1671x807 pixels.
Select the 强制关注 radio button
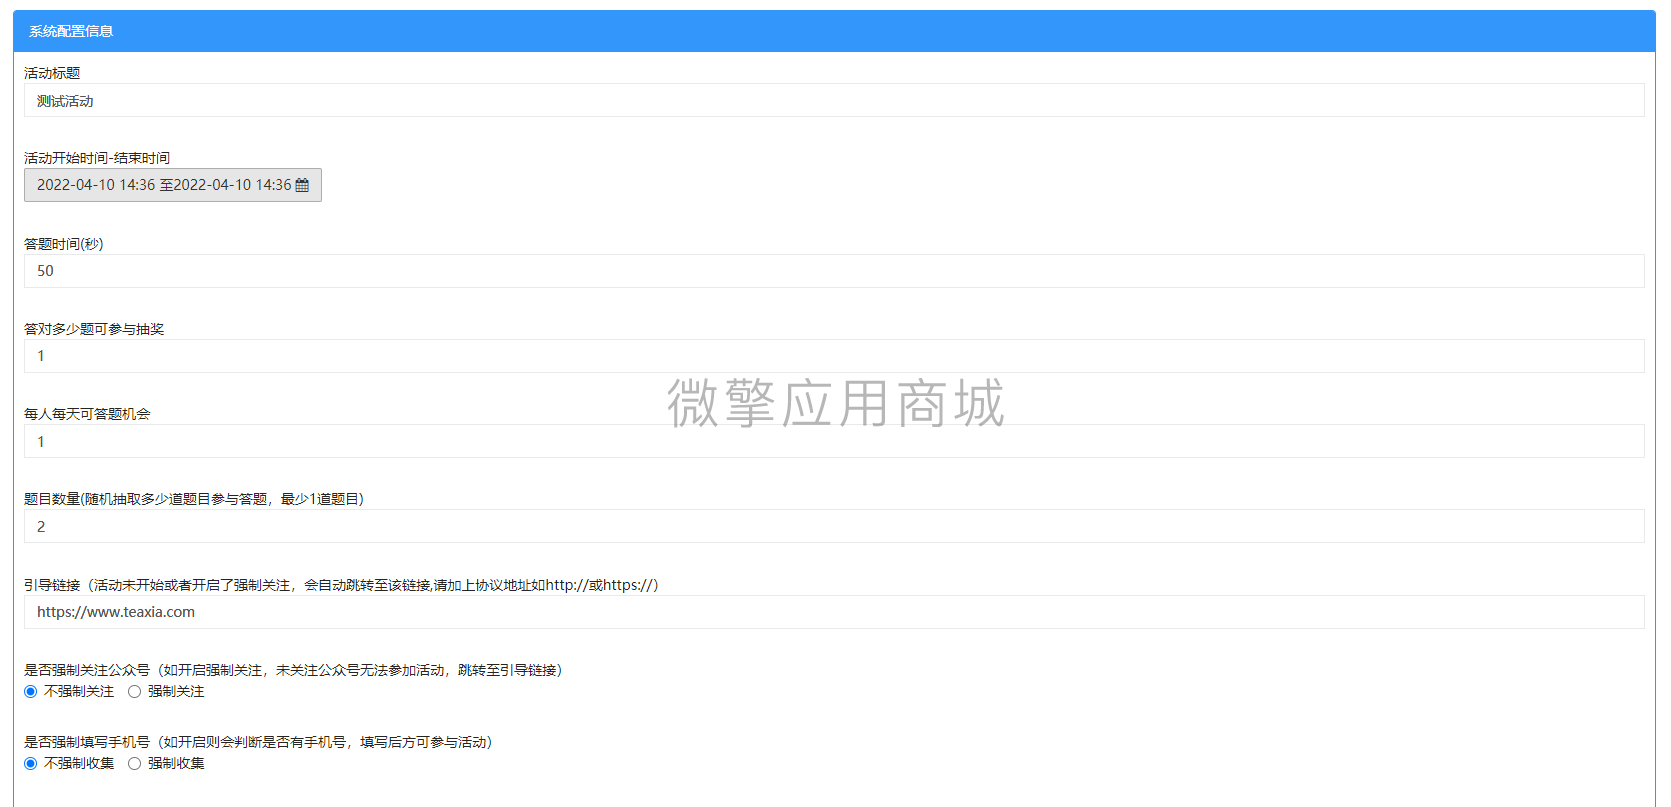pos(134,692)
